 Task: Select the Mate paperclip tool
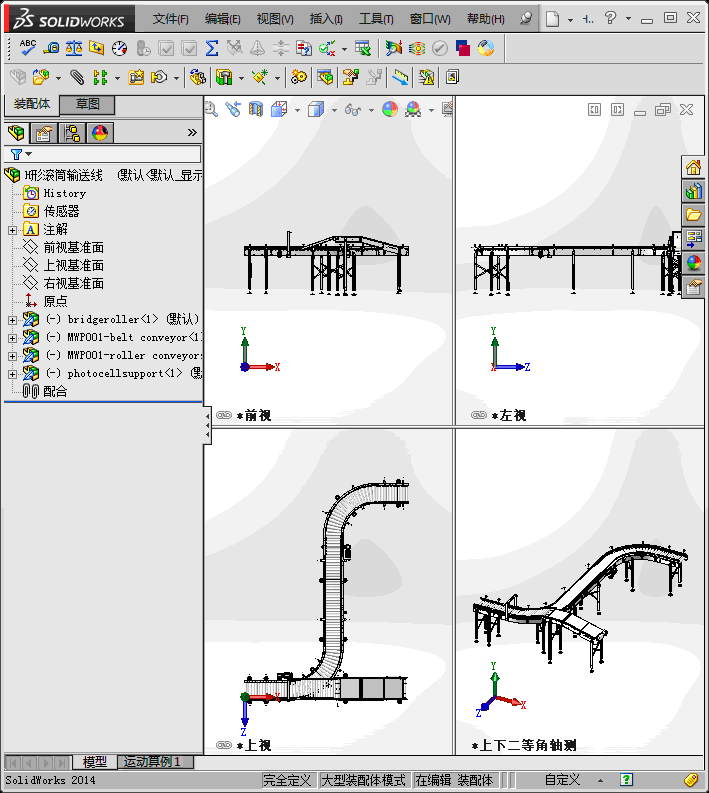77,77
